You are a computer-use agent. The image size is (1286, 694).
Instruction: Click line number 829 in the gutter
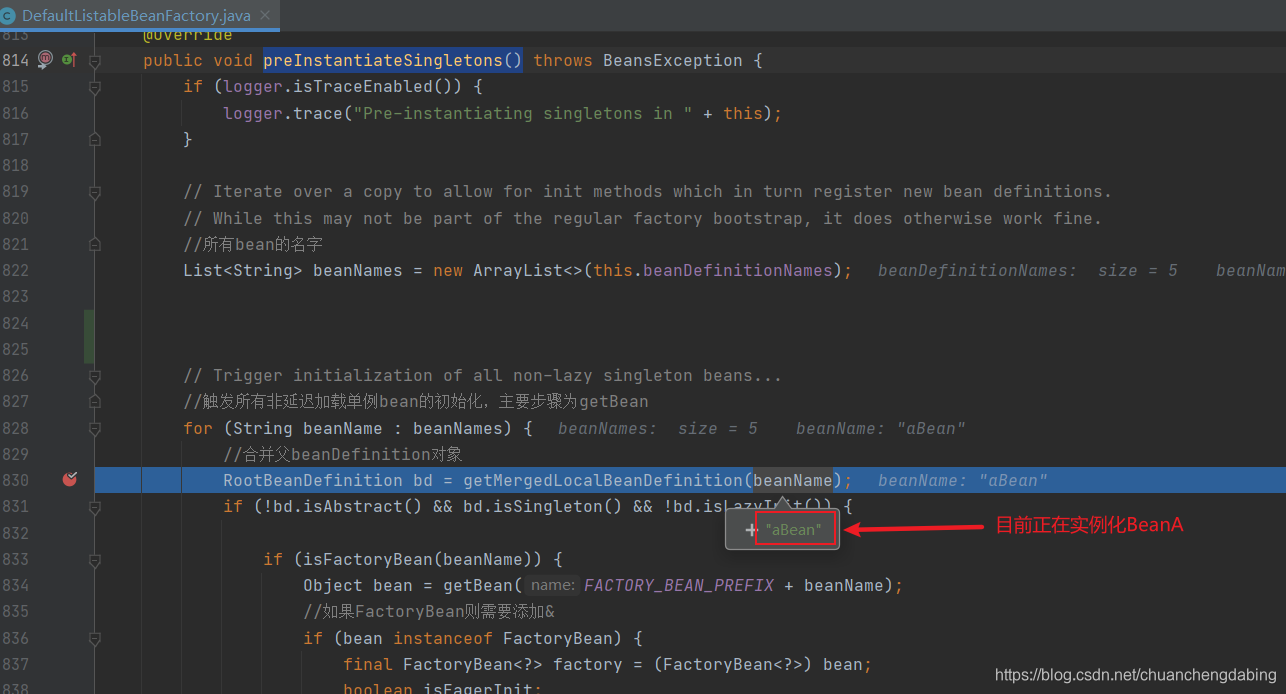pos(15,454)
